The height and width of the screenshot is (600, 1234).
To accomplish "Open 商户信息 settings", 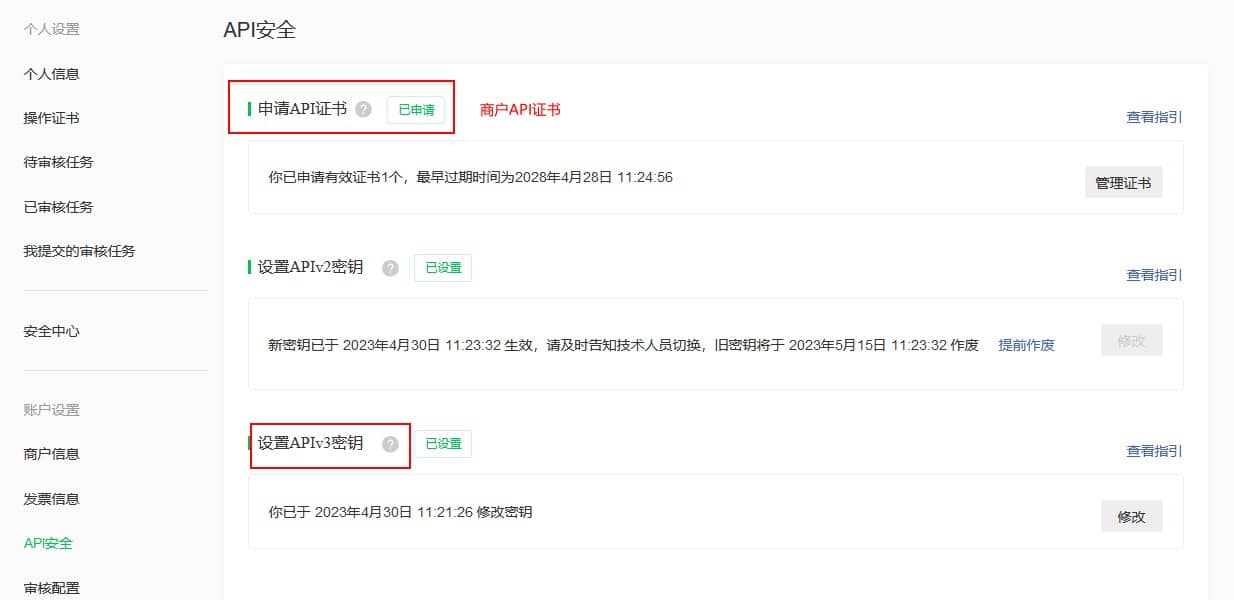I will 51,454.
